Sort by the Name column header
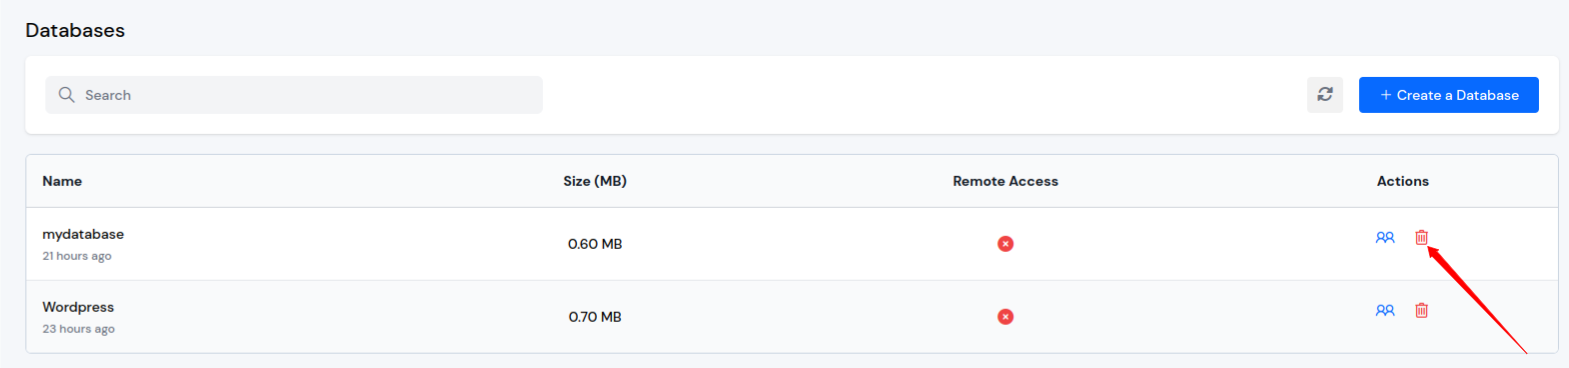This screenshot has width=1569, height=368. (62, 181)
